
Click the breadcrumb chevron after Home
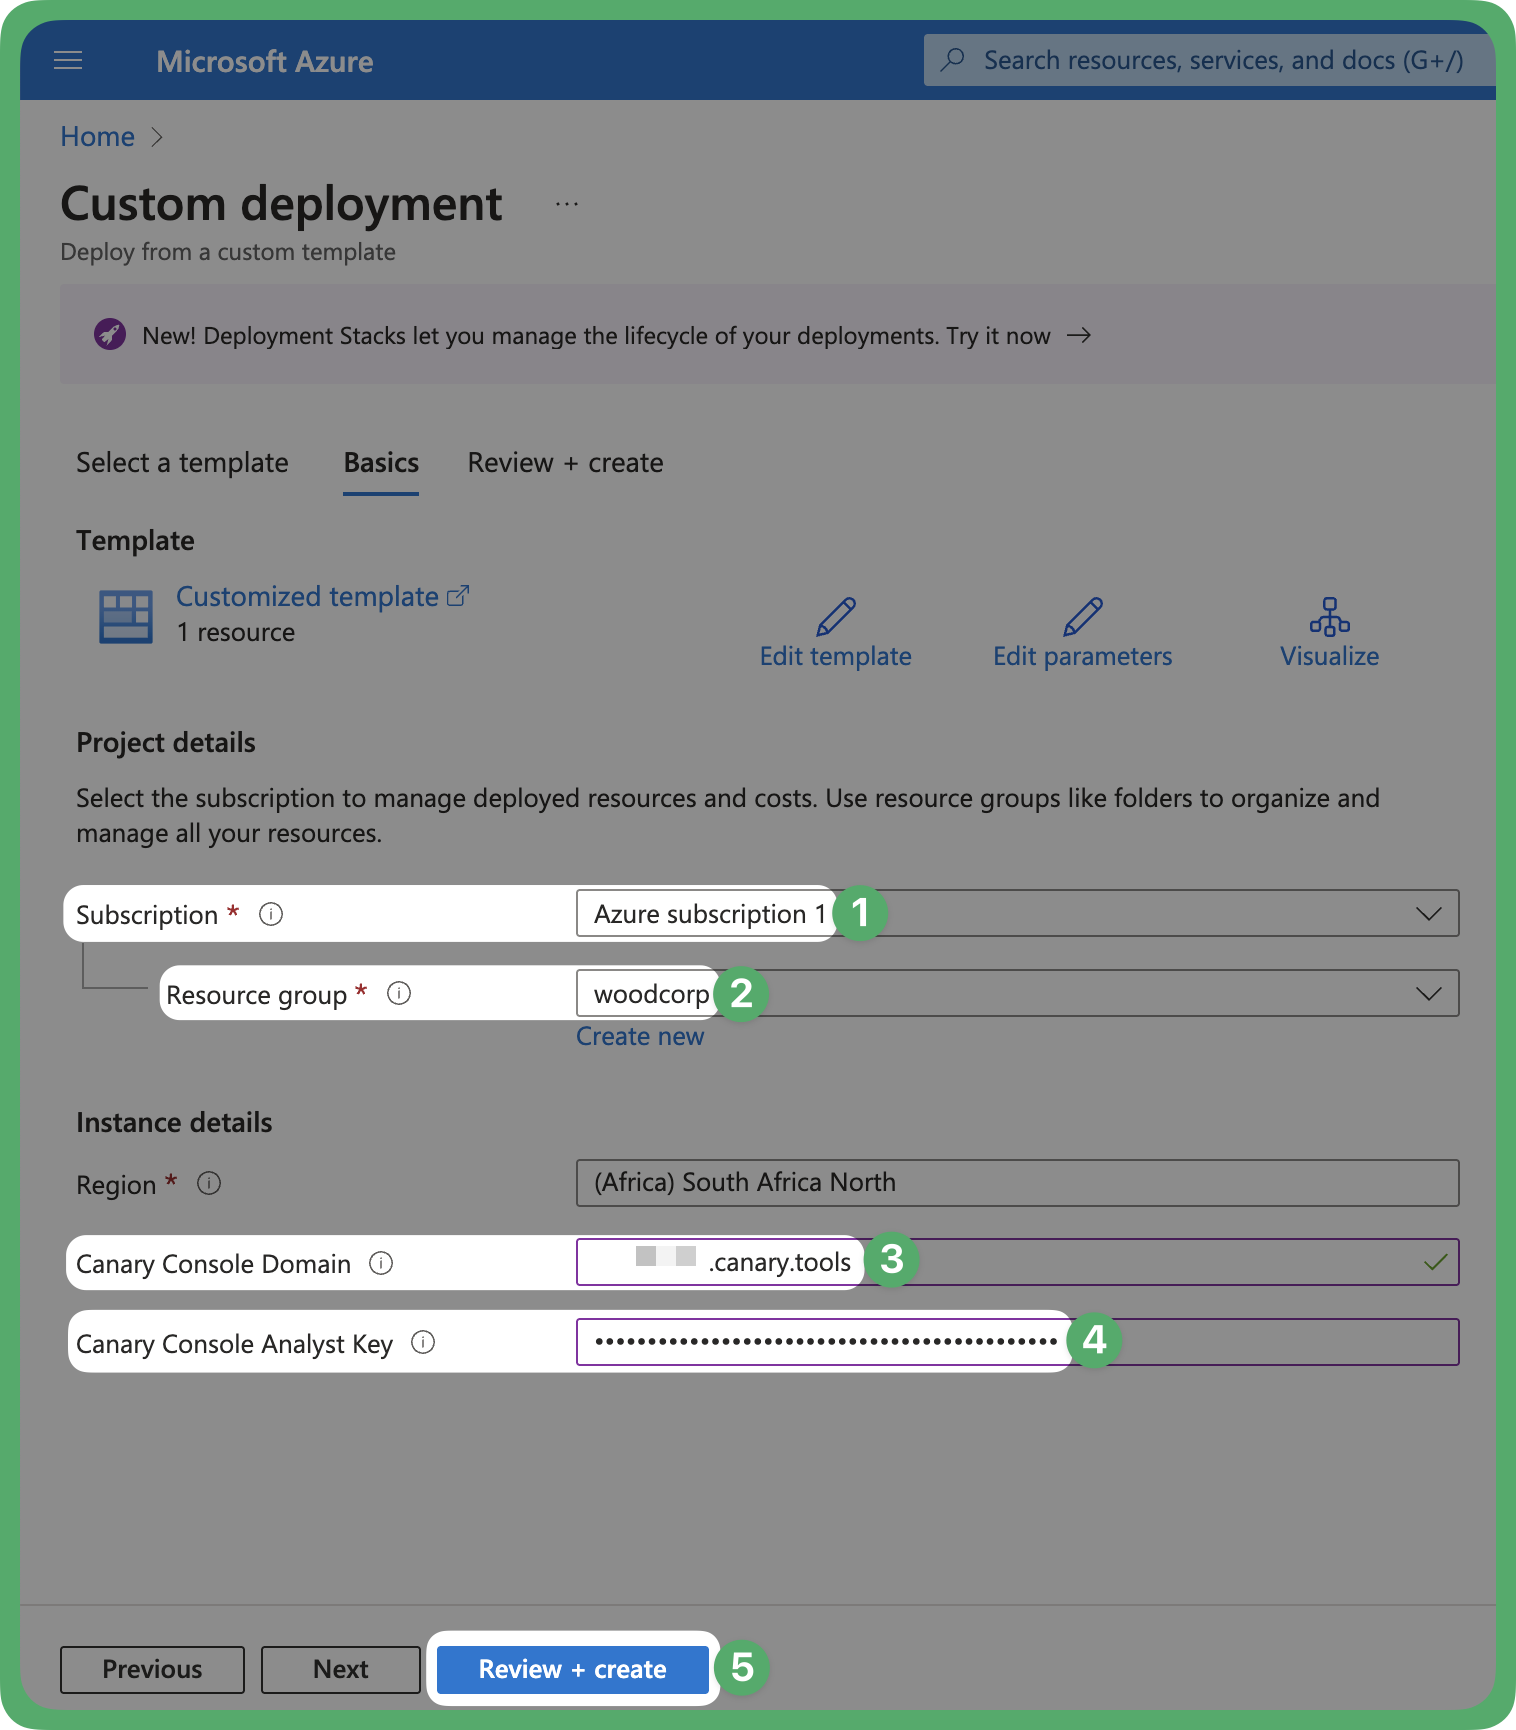pyautogui.click(x=157, y=136)
